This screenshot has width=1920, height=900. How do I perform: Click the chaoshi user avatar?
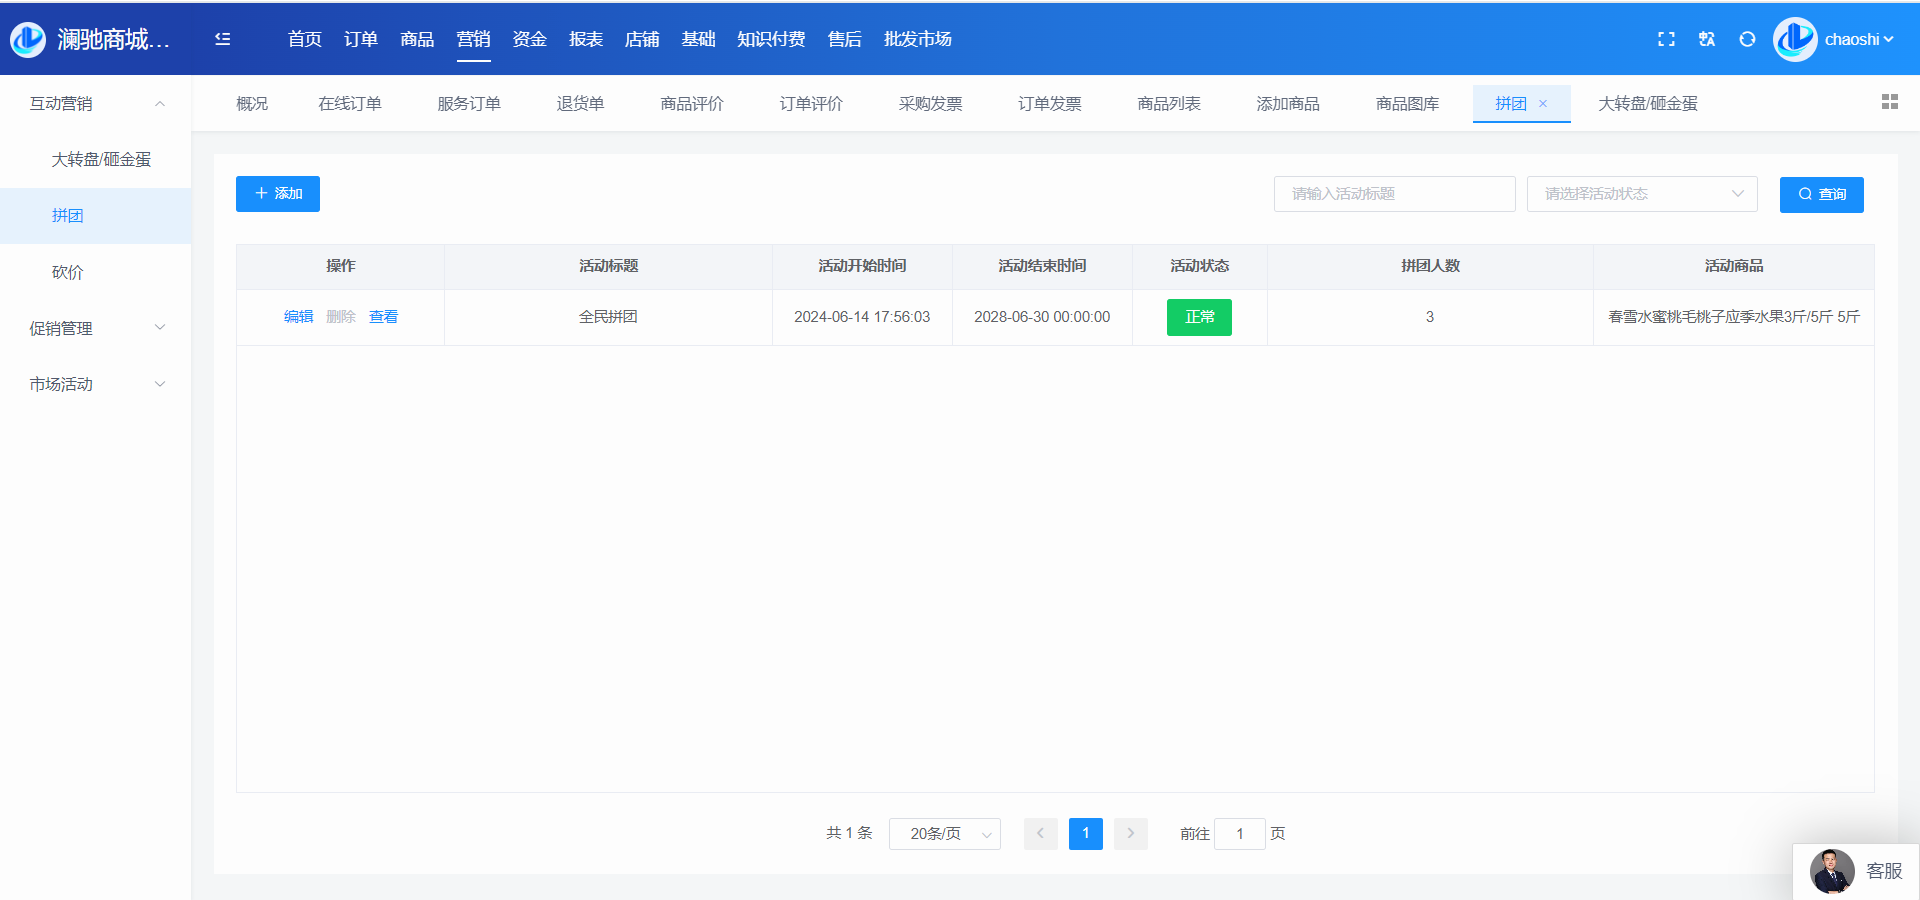click(x=1795, y=39)
